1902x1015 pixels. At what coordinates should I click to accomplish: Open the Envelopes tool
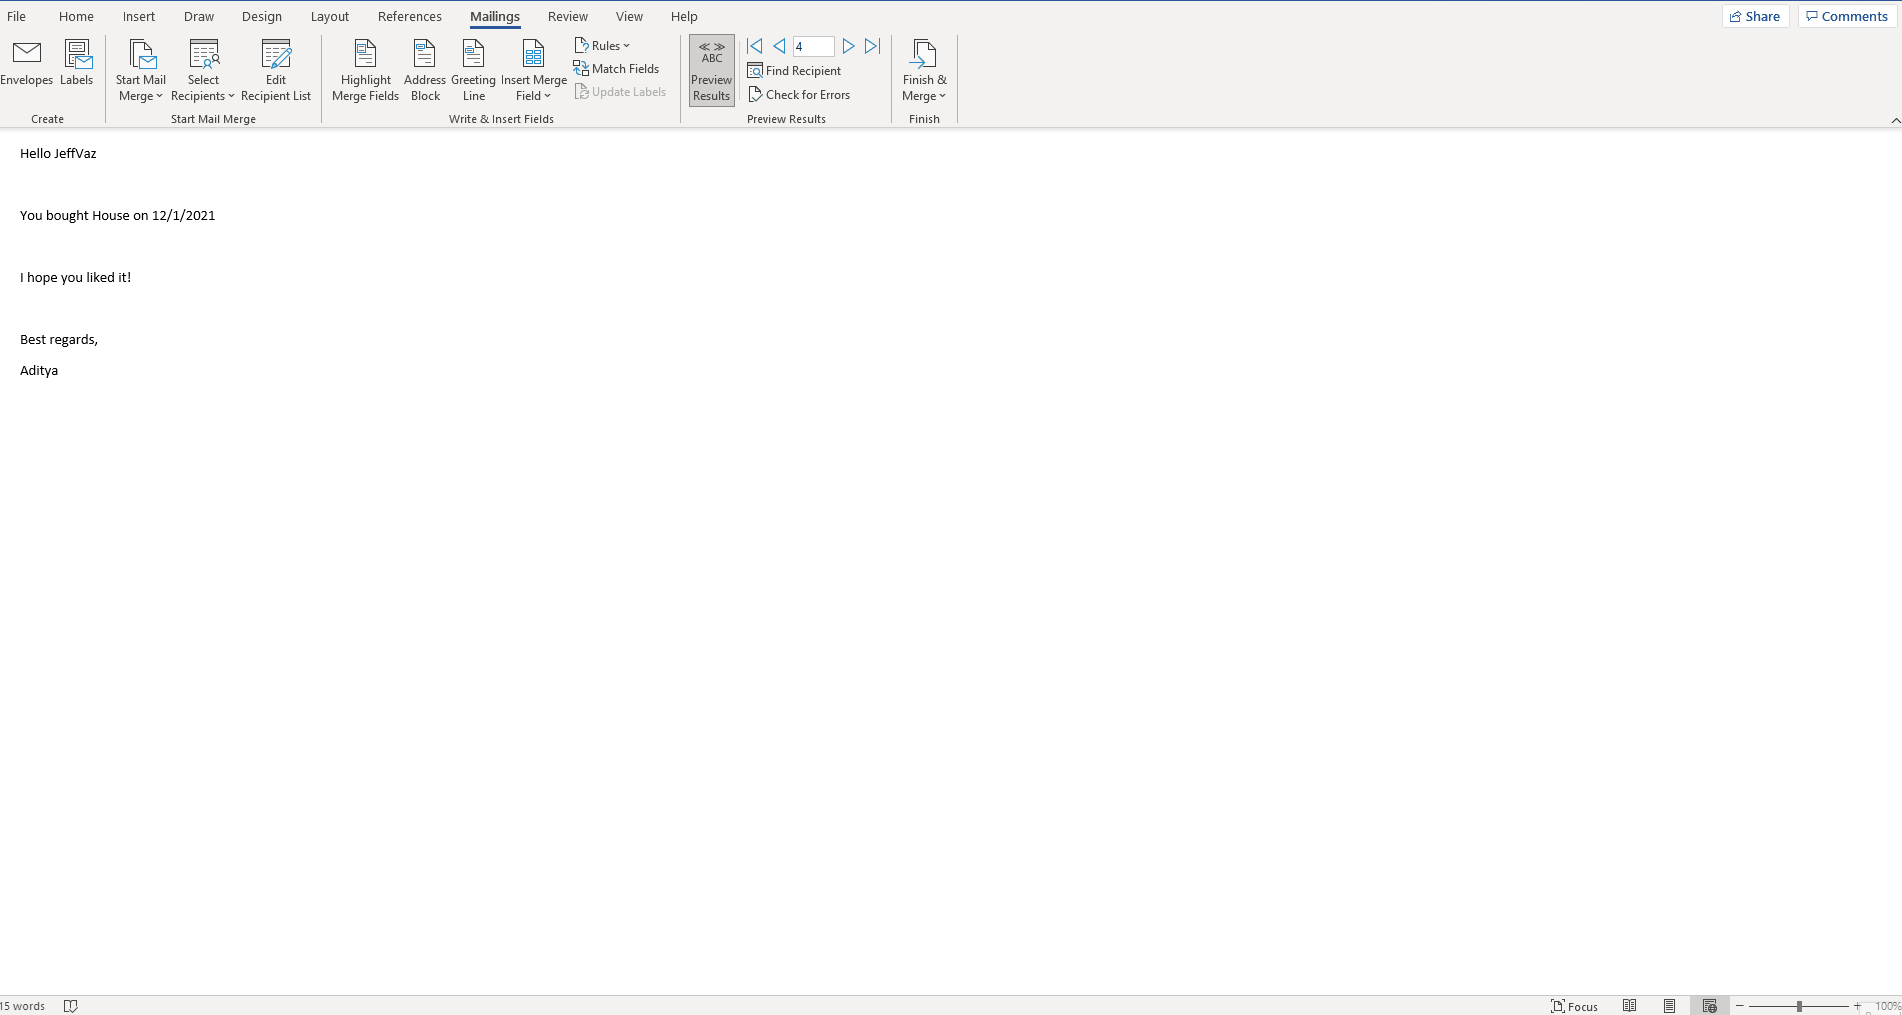27,64
